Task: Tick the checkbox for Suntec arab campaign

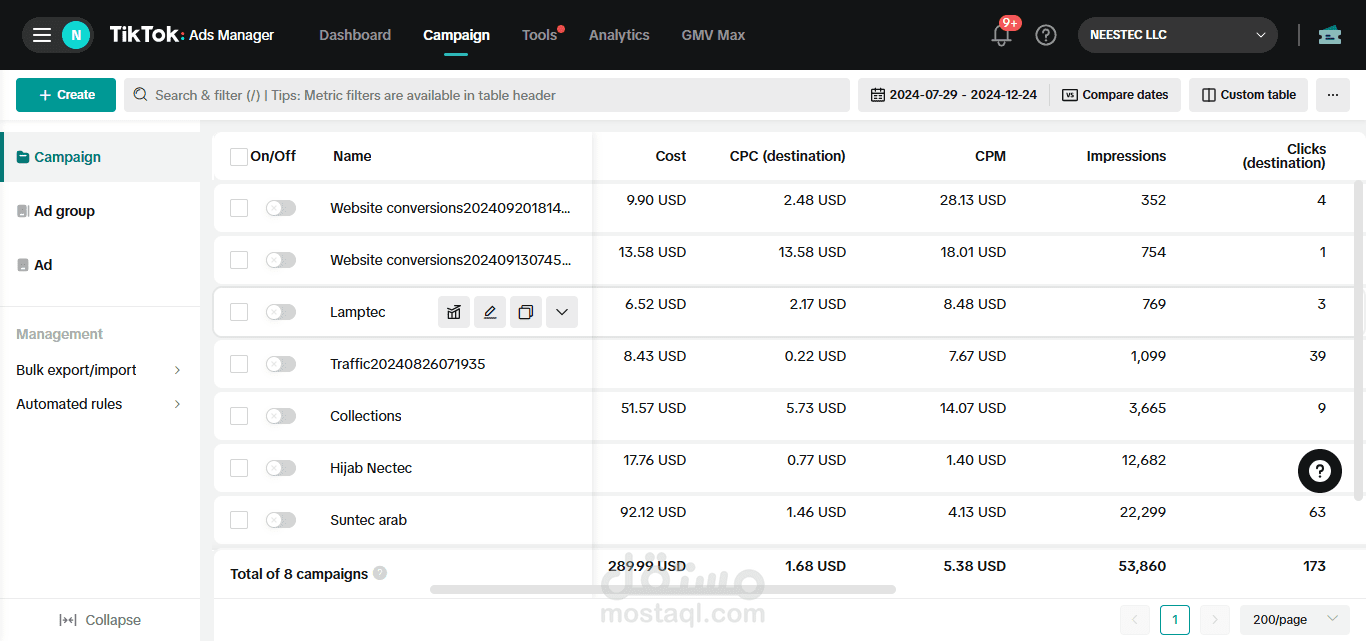Action: pos(239,520)
